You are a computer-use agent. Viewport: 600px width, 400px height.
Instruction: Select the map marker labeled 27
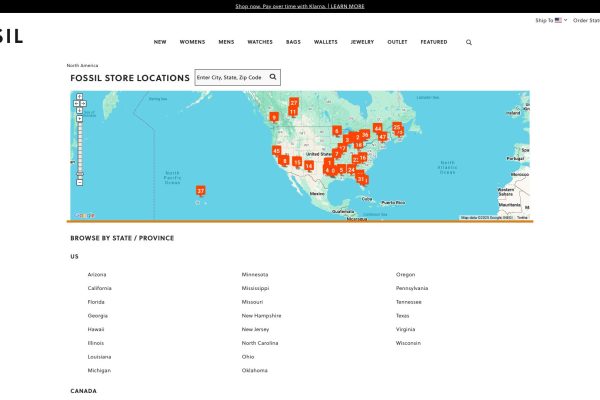click(x=293, y=103)
